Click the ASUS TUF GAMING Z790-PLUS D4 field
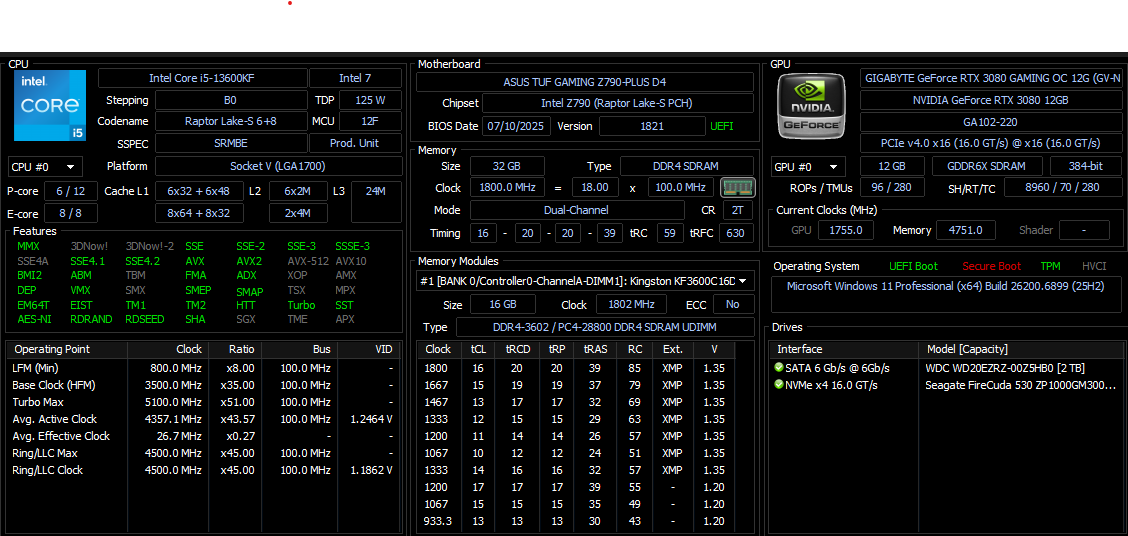The image size is (1128, 536). click(584, 82)
